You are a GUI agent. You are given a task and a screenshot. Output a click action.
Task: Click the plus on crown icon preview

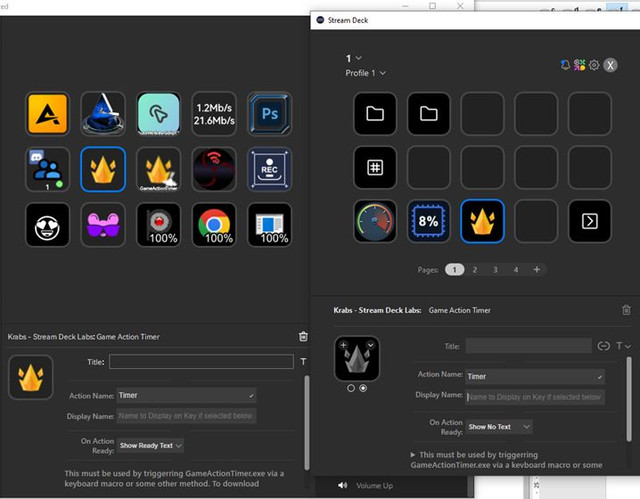tap(343, 345)
